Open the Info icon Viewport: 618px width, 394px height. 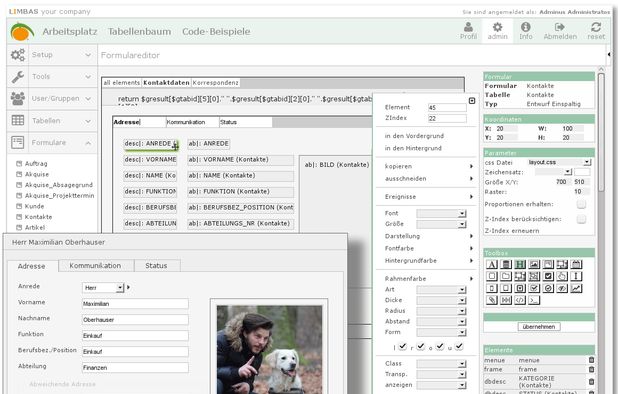(525, 27)
